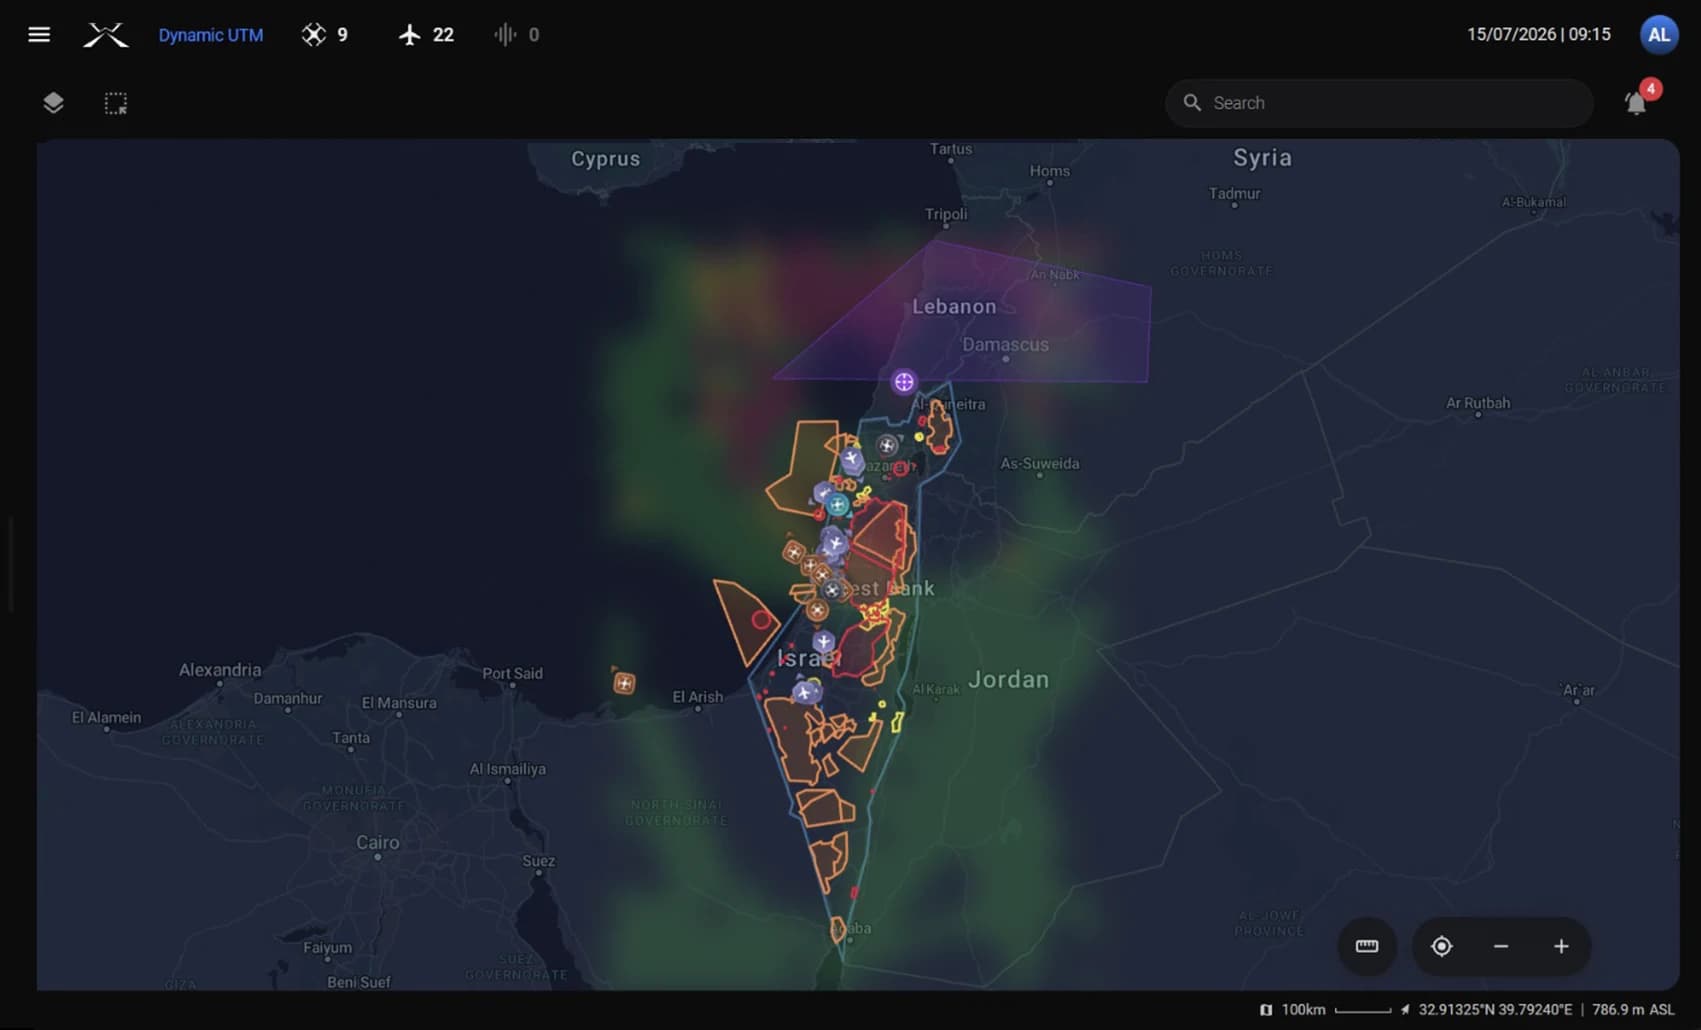Open the hamburger main menu
The width and height of the screenshot is (1701, 1030).
click(x=39, y=35)
